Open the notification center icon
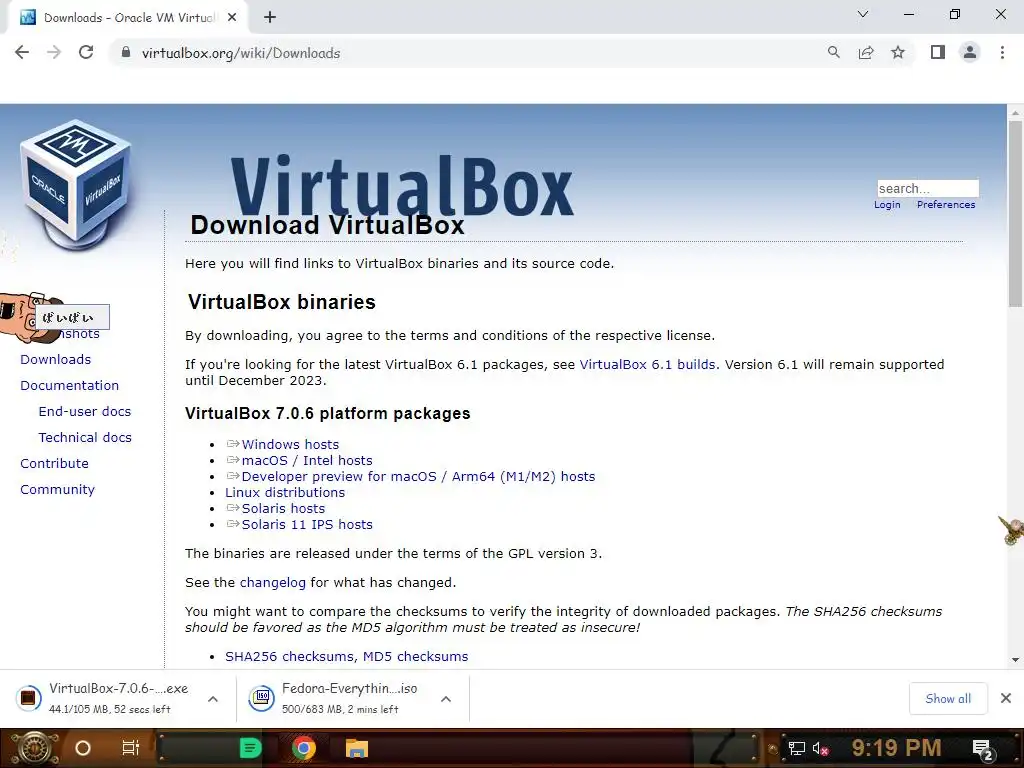This screenshot has height=768, width=1024. click(983, 749)
